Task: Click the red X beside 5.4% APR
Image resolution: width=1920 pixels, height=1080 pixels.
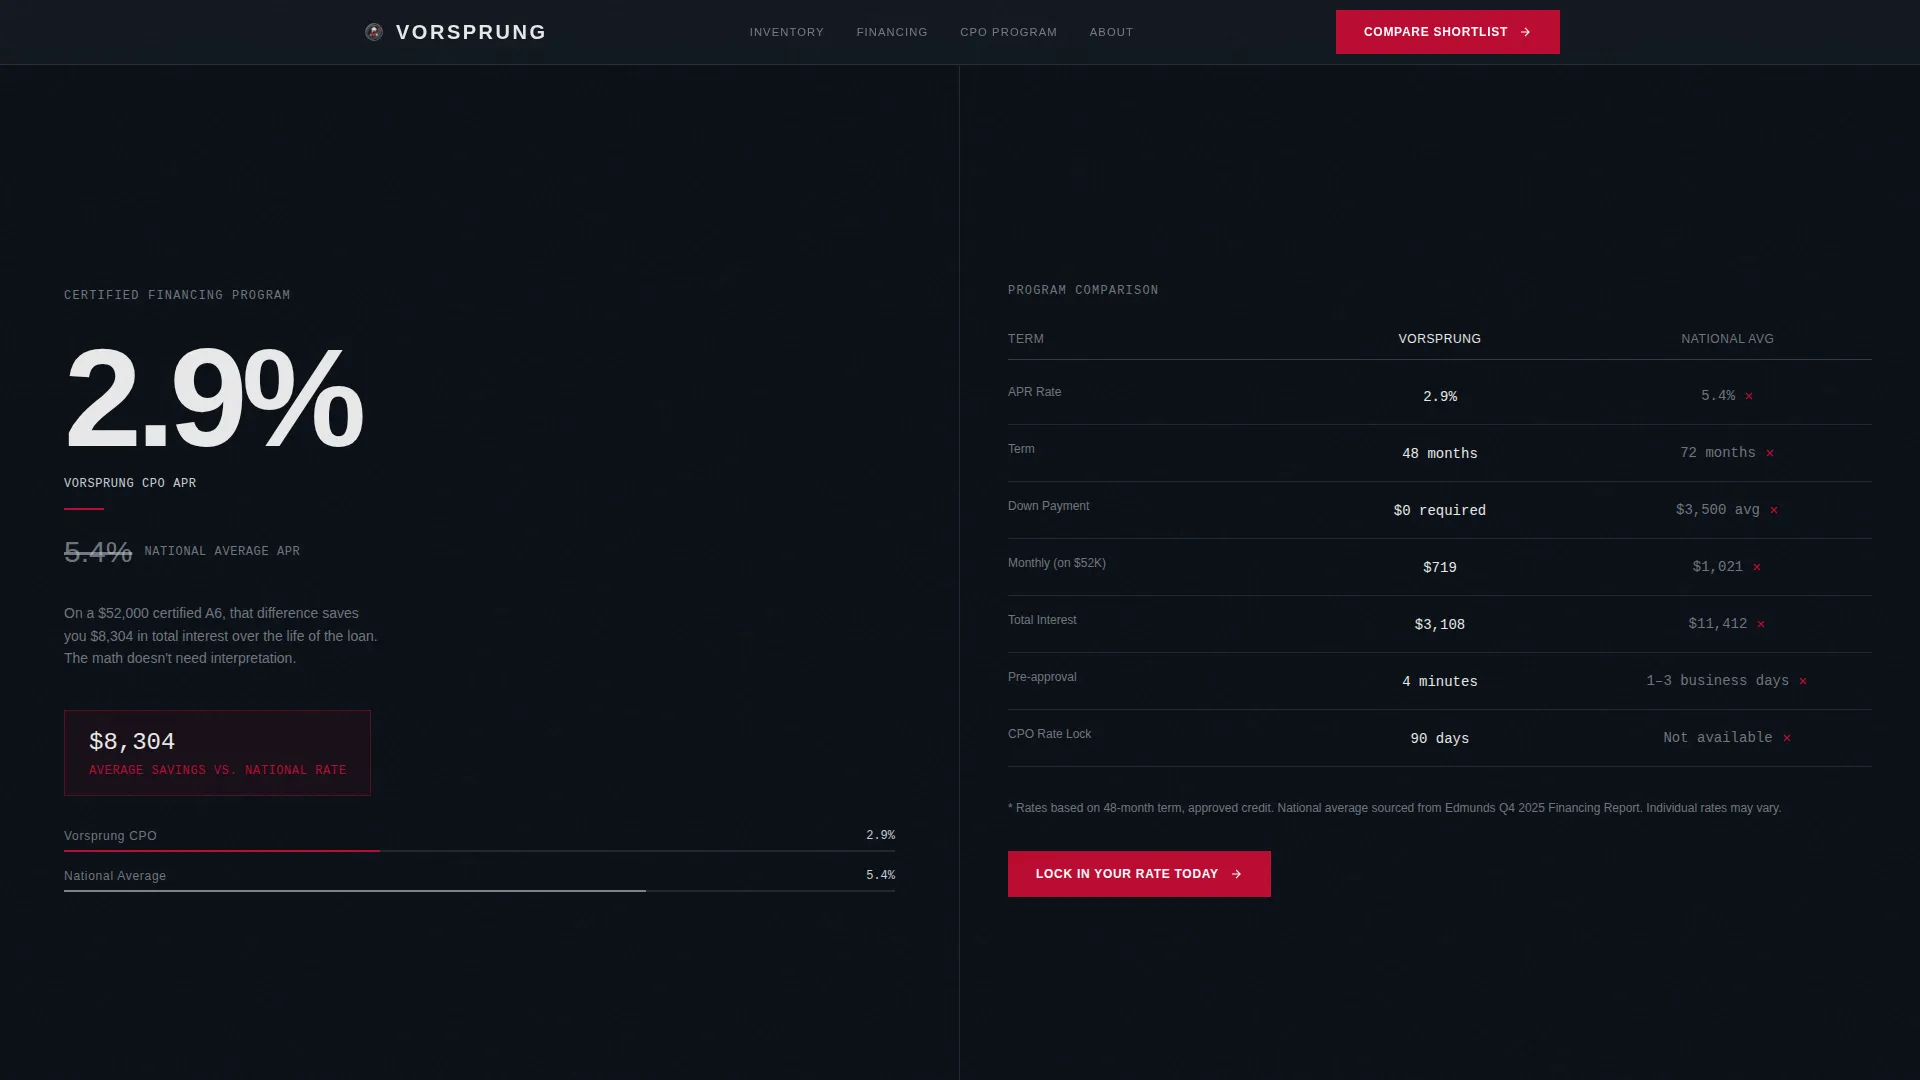Action: tap(1749, 396)
